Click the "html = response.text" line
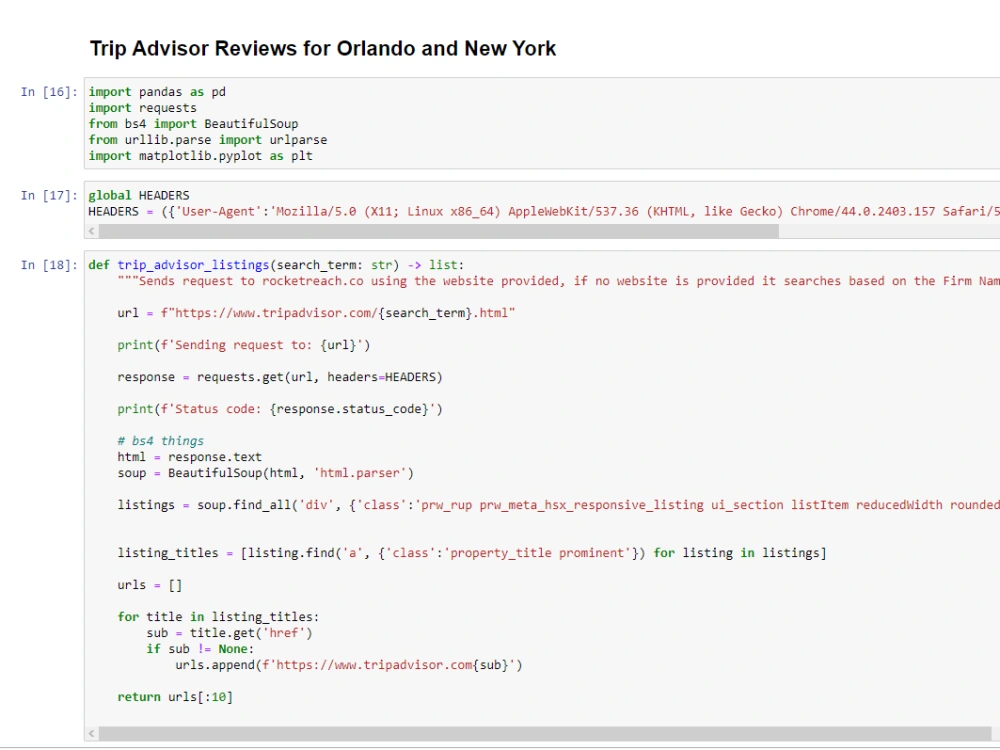The height and width of the screenshot is (750, 1000). point(189,457)
